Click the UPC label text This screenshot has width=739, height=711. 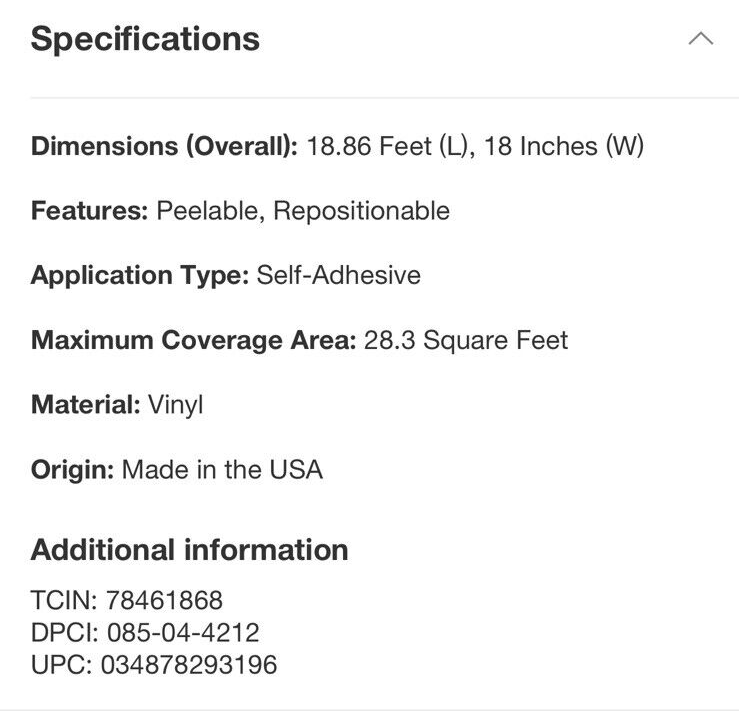click(61, 664)
